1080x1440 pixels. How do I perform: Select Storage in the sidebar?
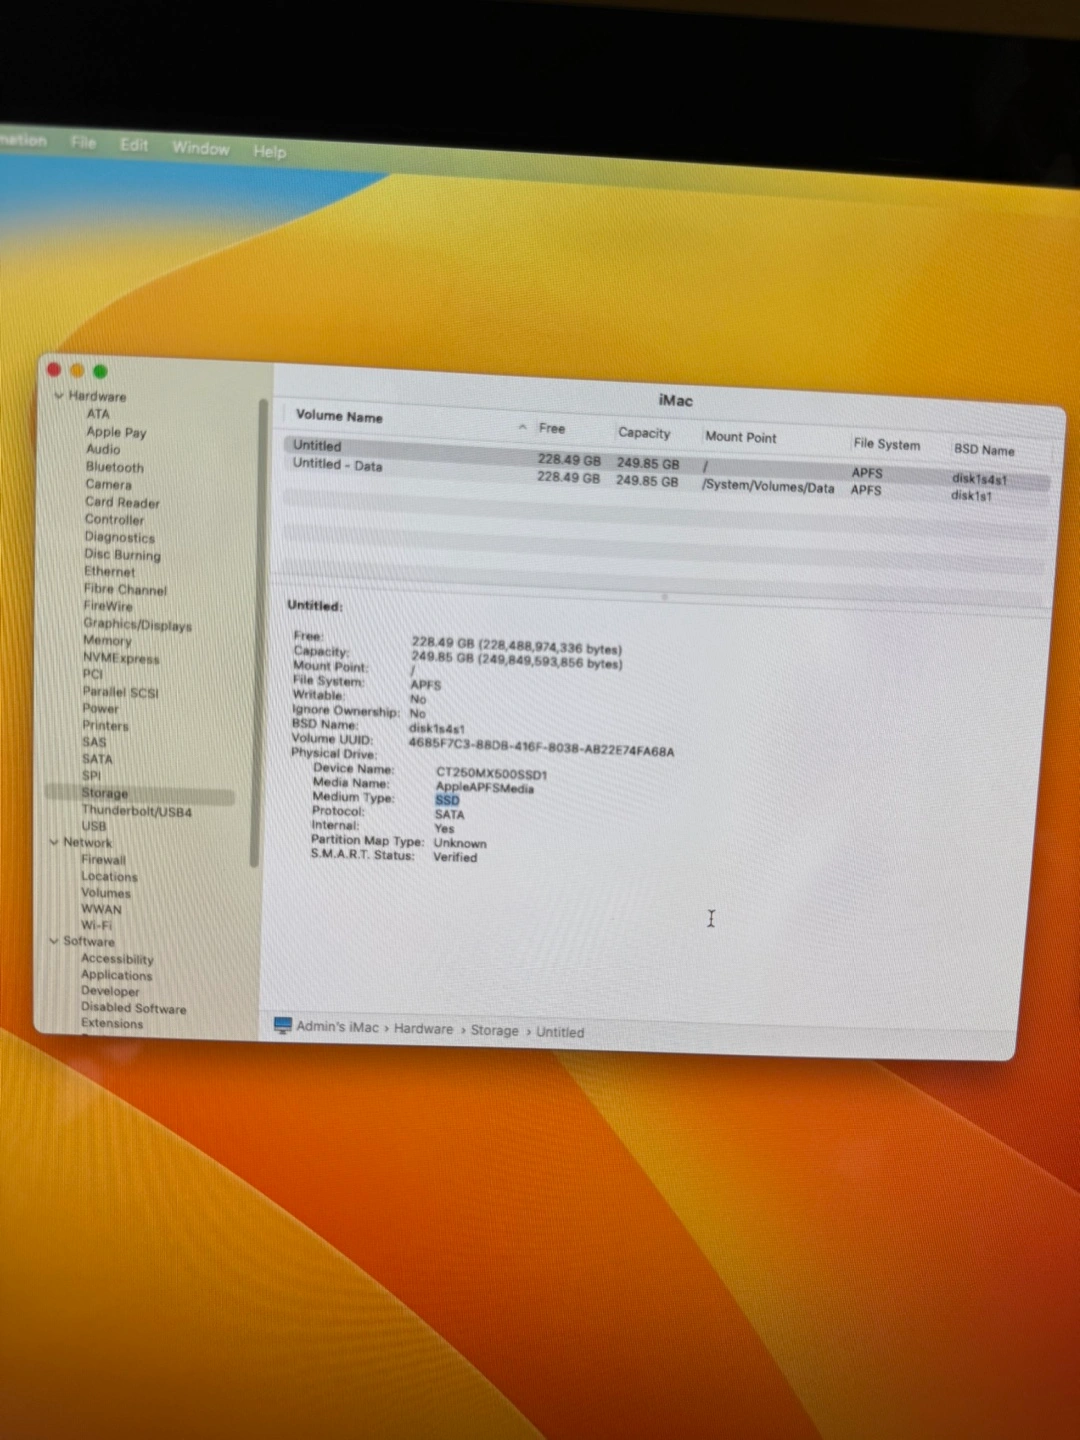click(140, 793)
